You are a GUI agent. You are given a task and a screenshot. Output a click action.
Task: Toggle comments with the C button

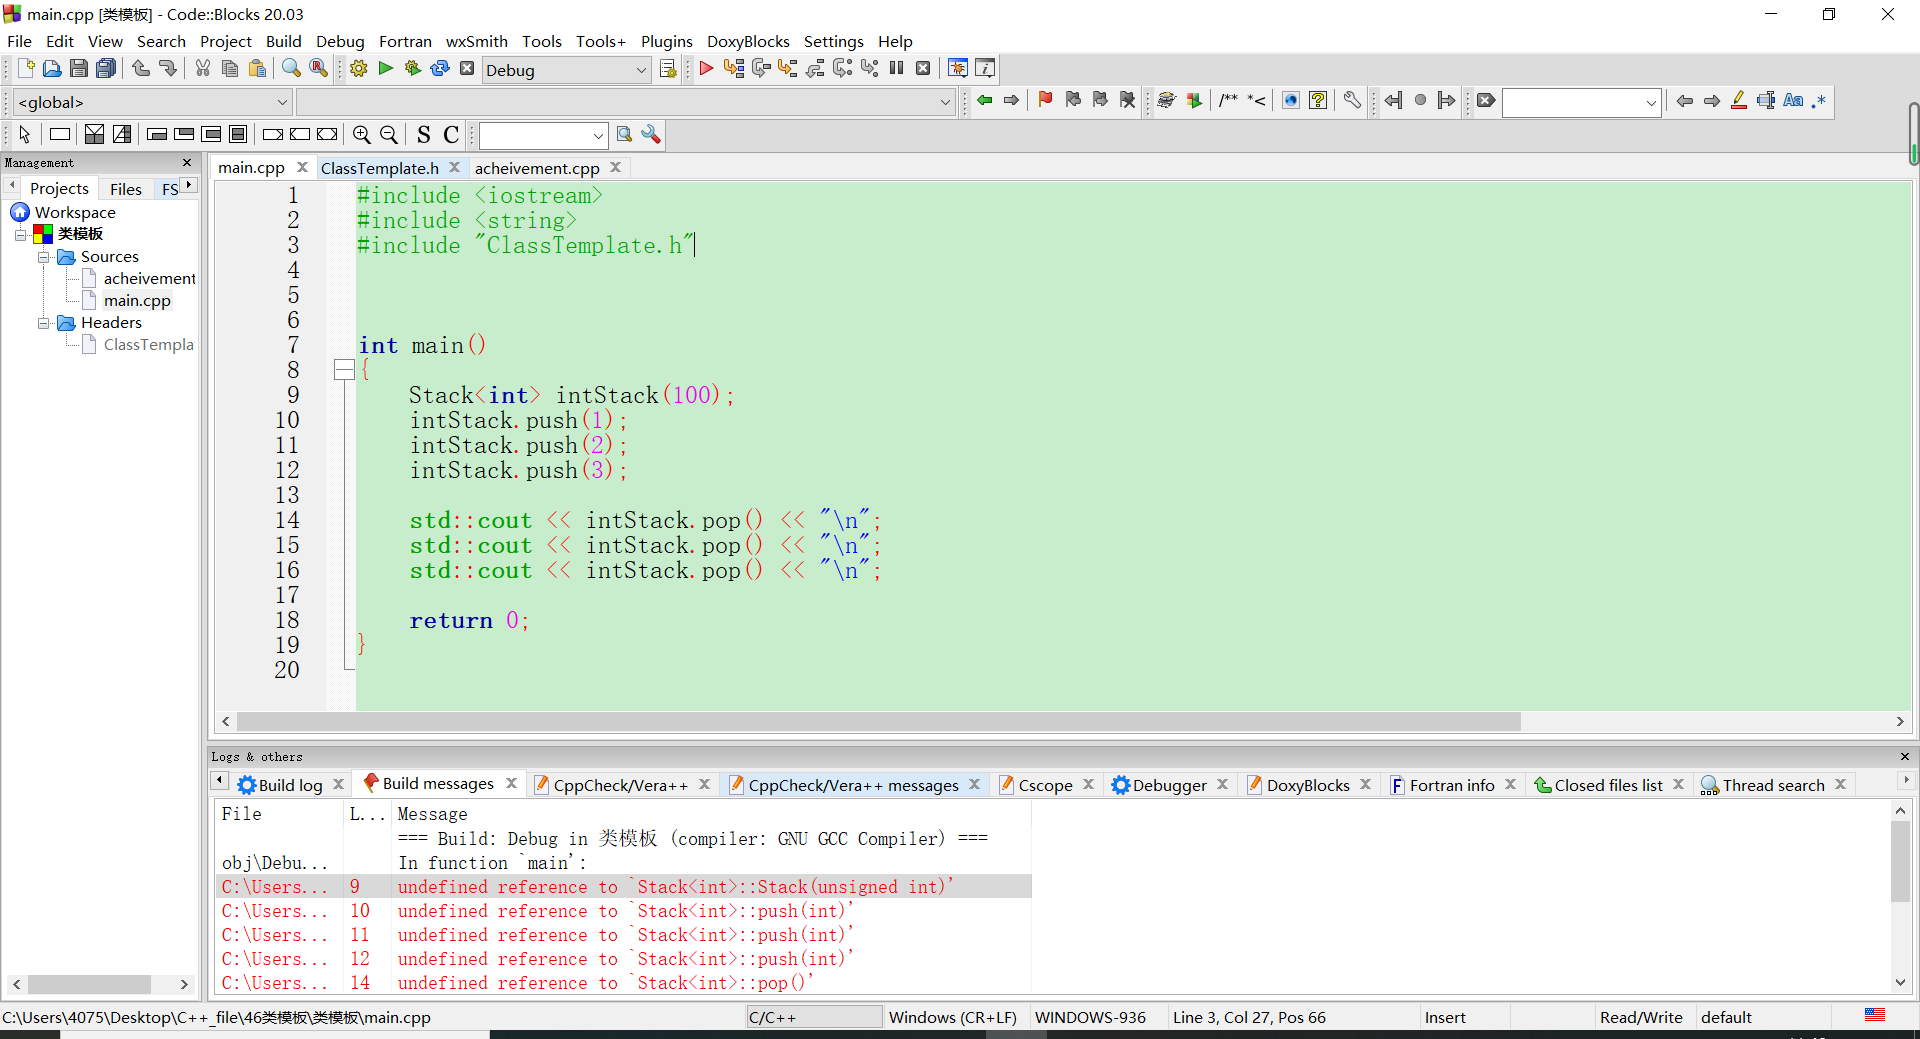(x=451, y=135)
